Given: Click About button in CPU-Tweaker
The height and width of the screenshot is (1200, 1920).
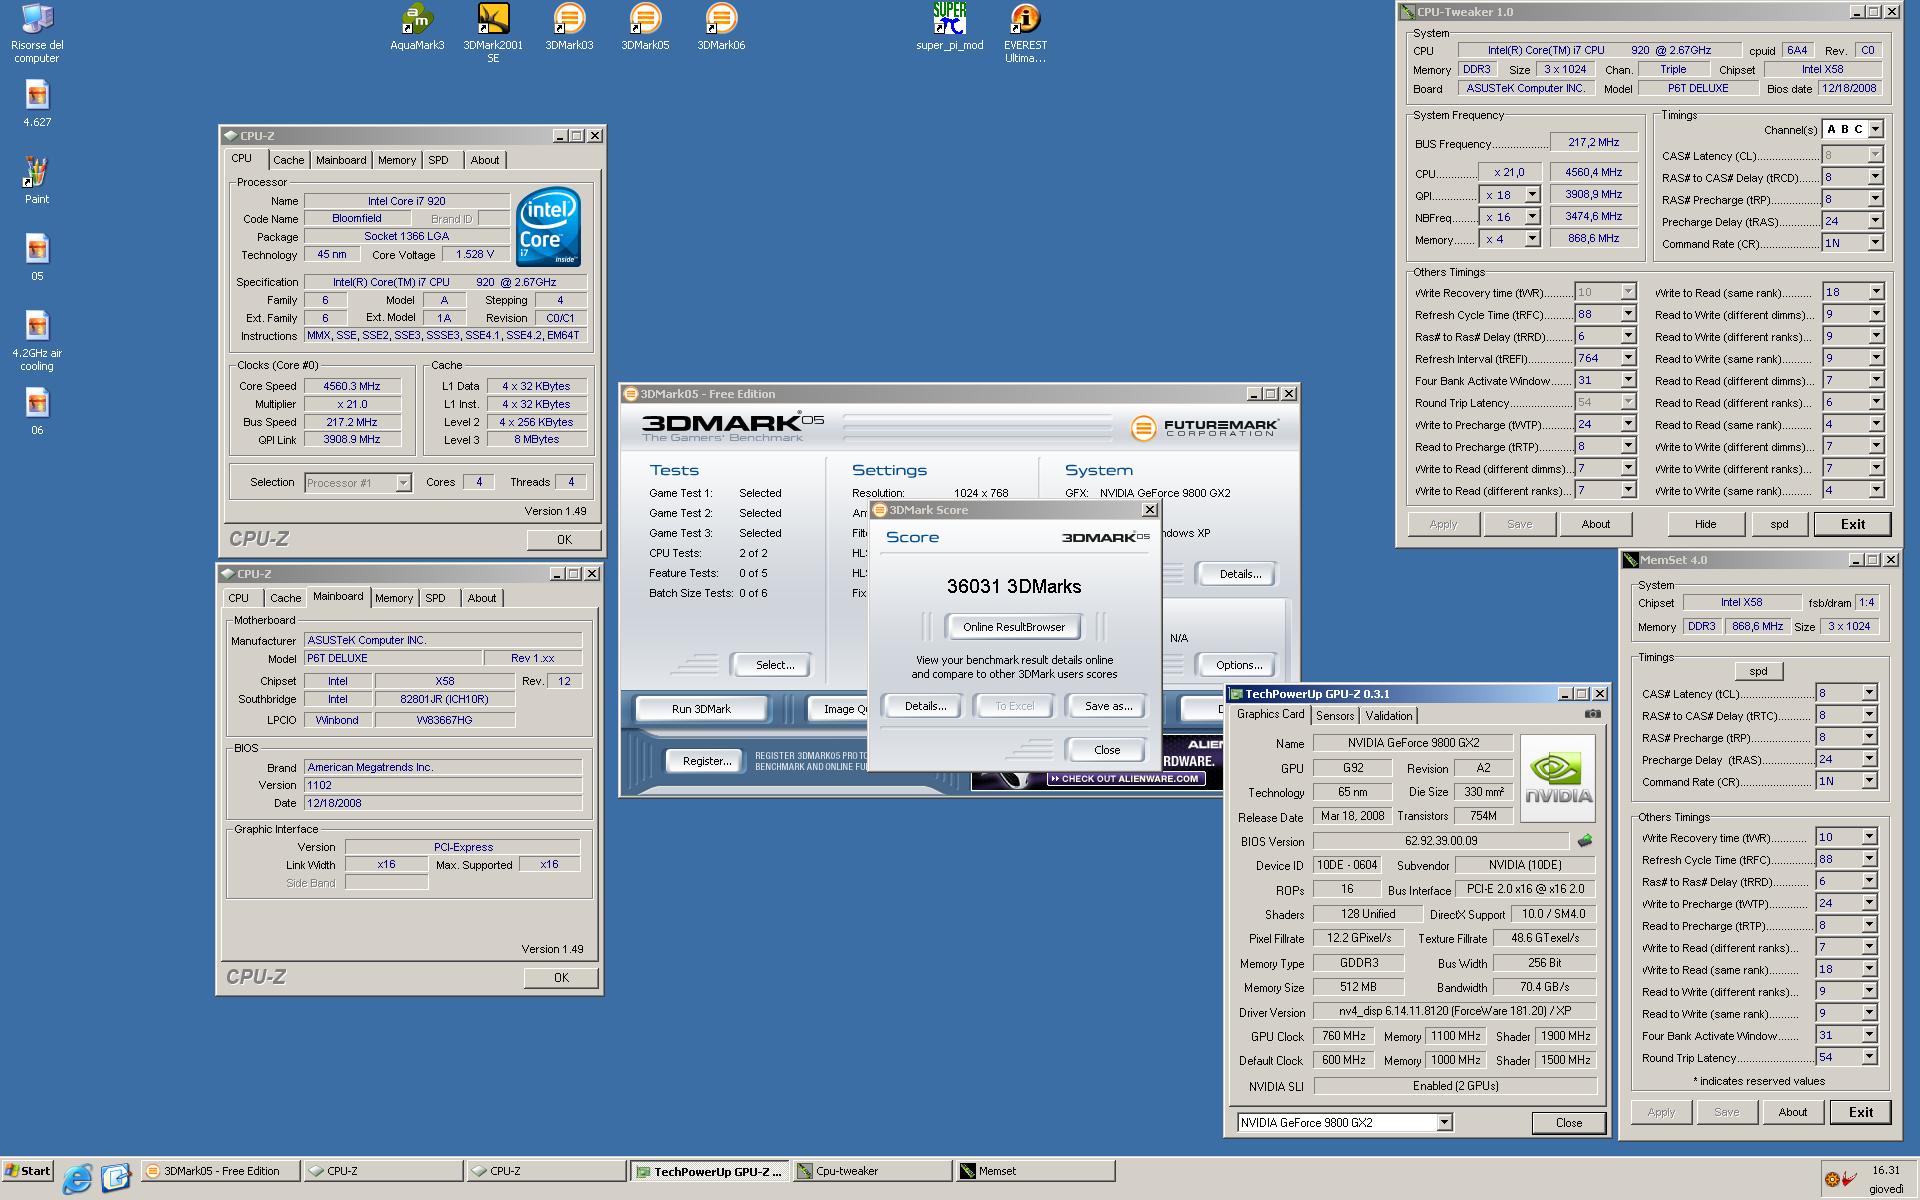Looking at the screenshot, I should point(1596,524).
